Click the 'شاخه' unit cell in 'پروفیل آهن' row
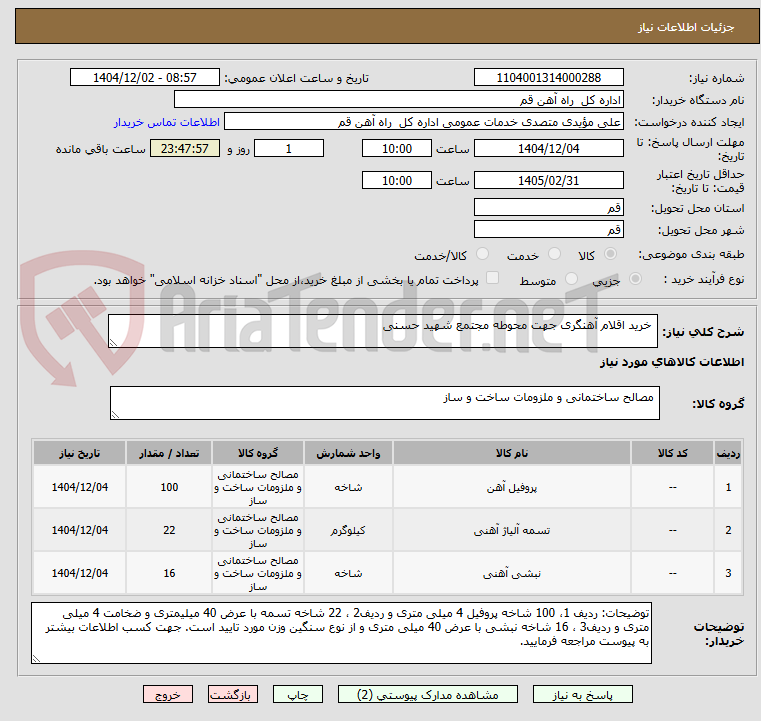This screenshot has height=721, width=761. click(x=348, y=487)
